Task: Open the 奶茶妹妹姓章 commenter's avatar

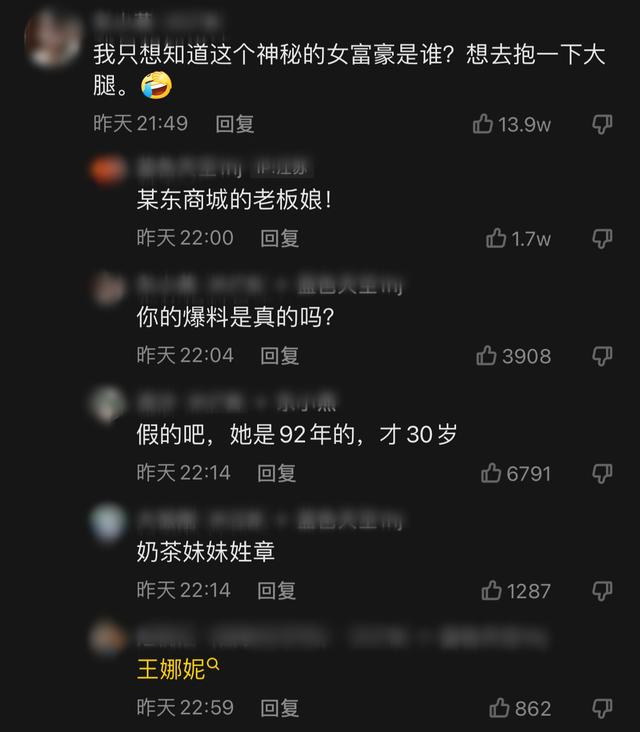Action: coord(108,522)
